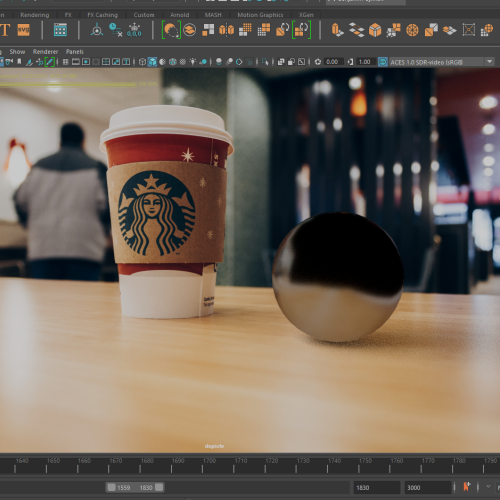
Task: Toggle isolate select icon
Action: 265,62
